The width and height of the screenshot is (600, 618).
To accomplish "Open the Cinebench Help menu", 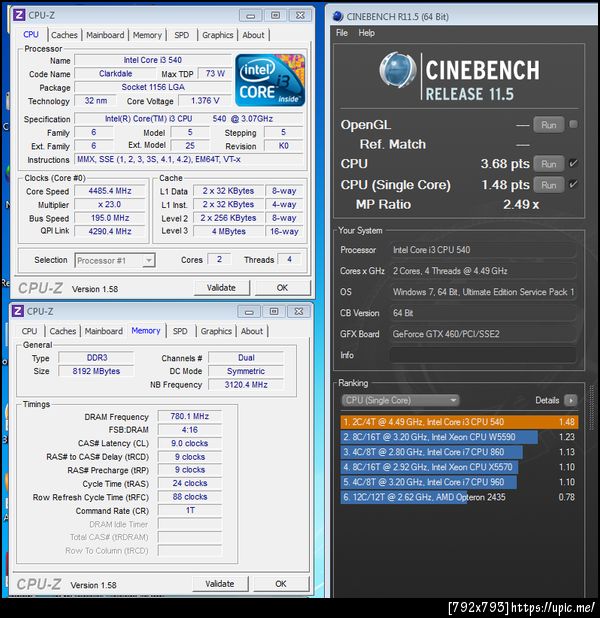I will (x=367, y=33).
